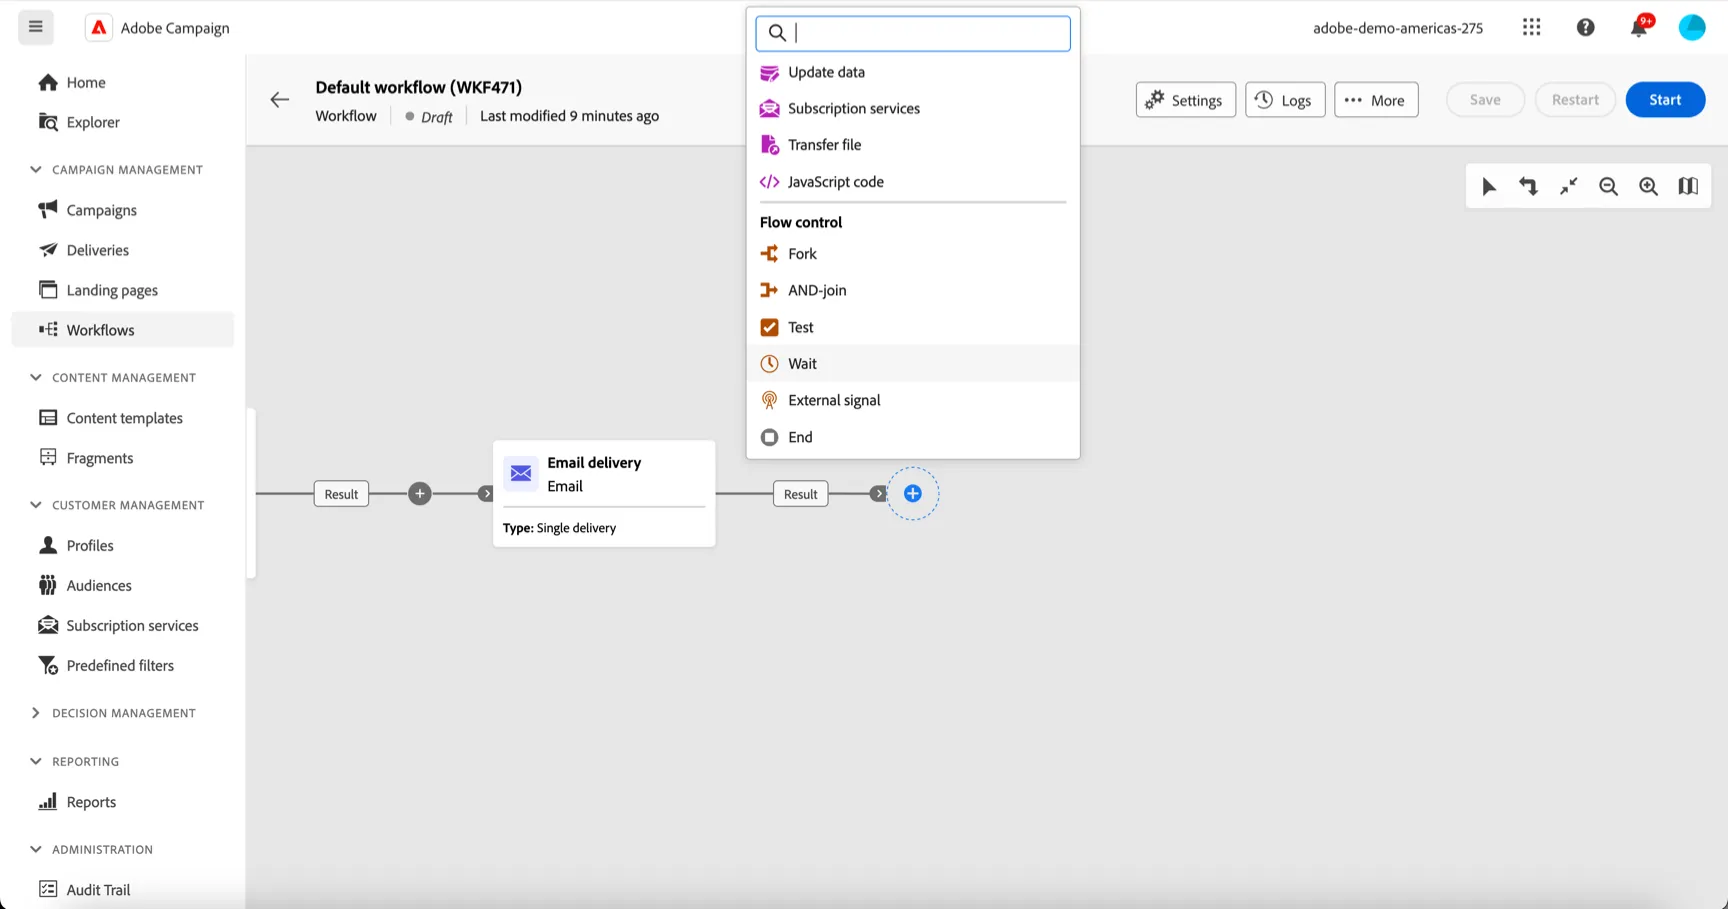Zoom in the workflow canvas

click(1648, 186)
